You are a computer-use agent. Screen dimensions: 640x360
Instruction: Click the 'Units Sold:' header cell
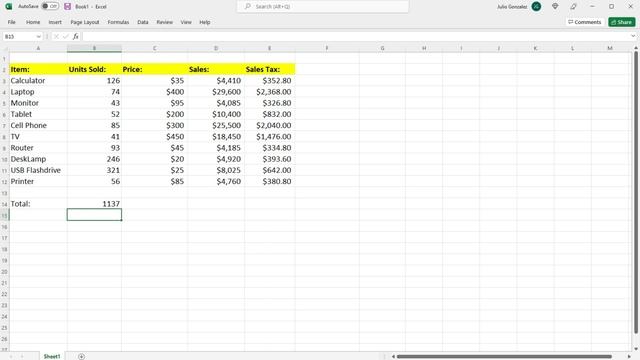[x=94, y=69]
